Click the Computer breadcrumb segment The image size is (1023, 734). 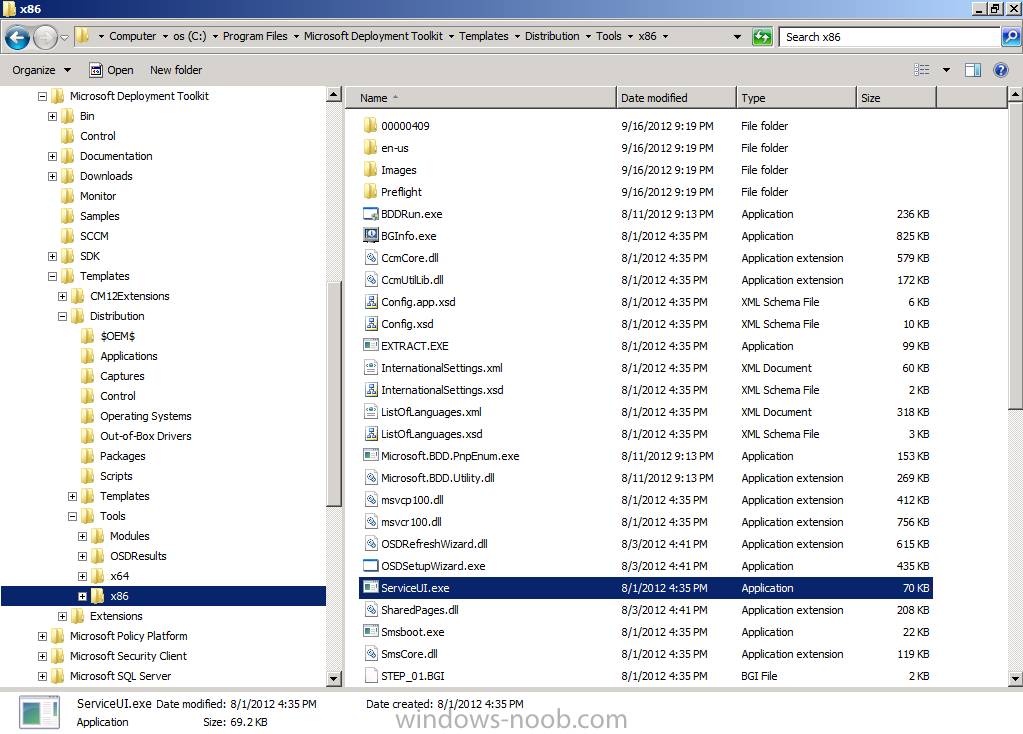[x=132, y=37]
